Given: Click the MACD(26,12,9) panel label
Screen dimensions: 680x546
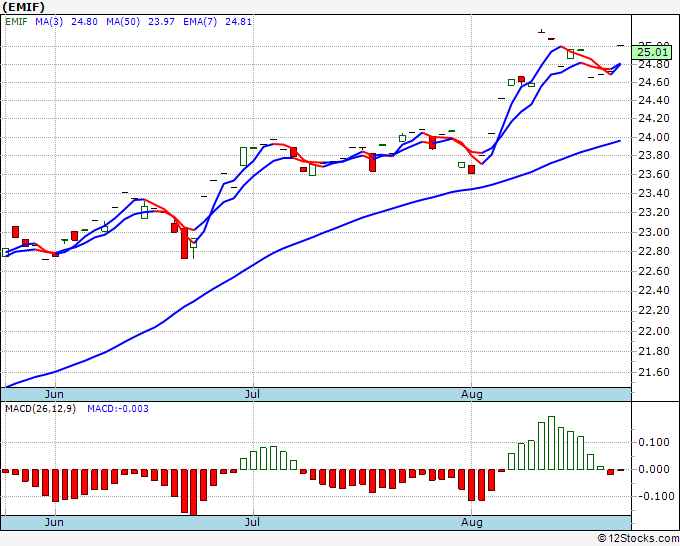Looking at the screenshot, I should tap(40, 409).
